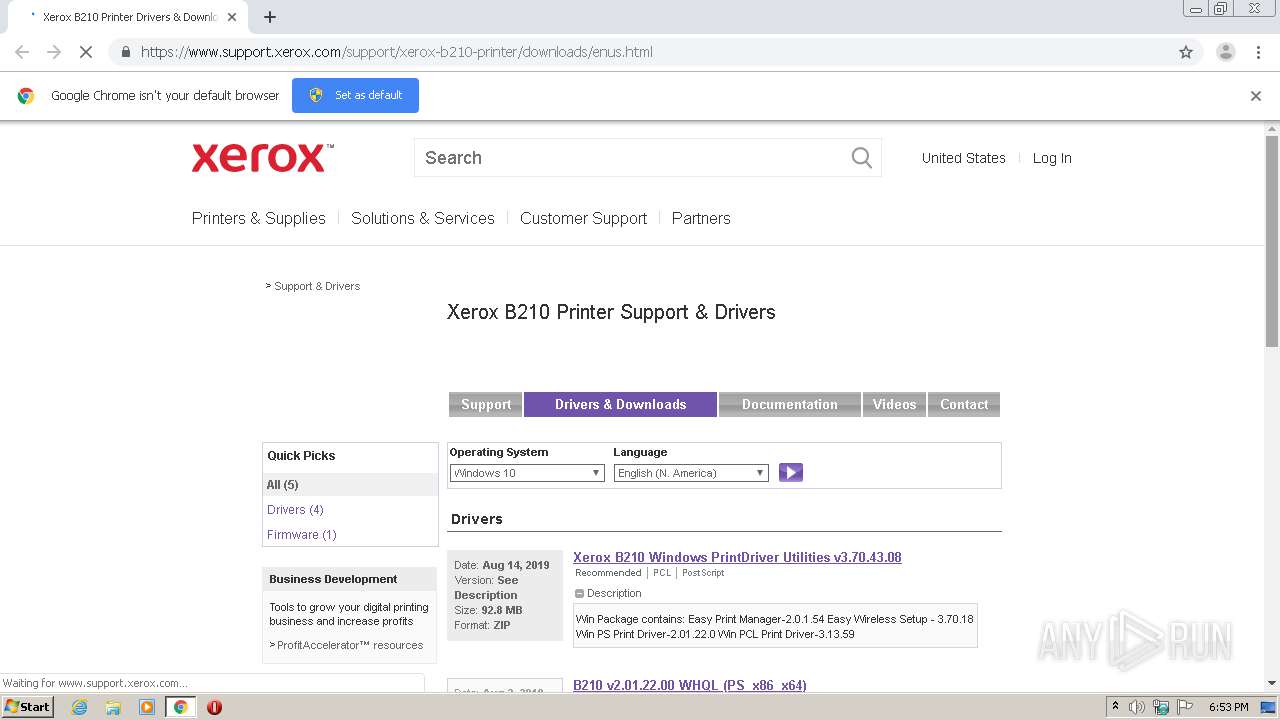Image resolution: width=1280 pixels, height=720 pixels.
Task: Click the action center flag icon
Action: click(x=1183, y=707)
